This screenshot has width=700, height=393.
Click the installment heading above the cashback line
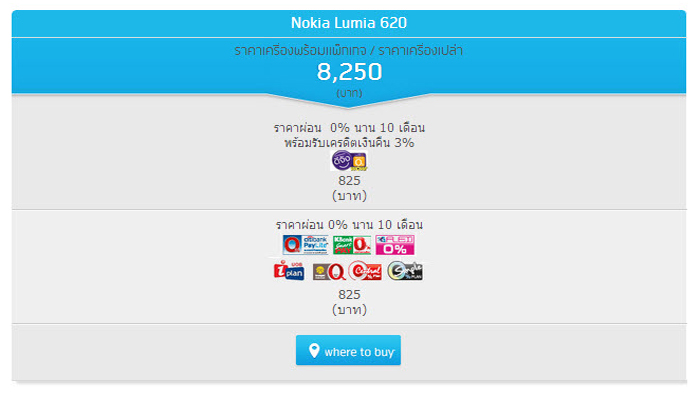(x=349, y=128)
